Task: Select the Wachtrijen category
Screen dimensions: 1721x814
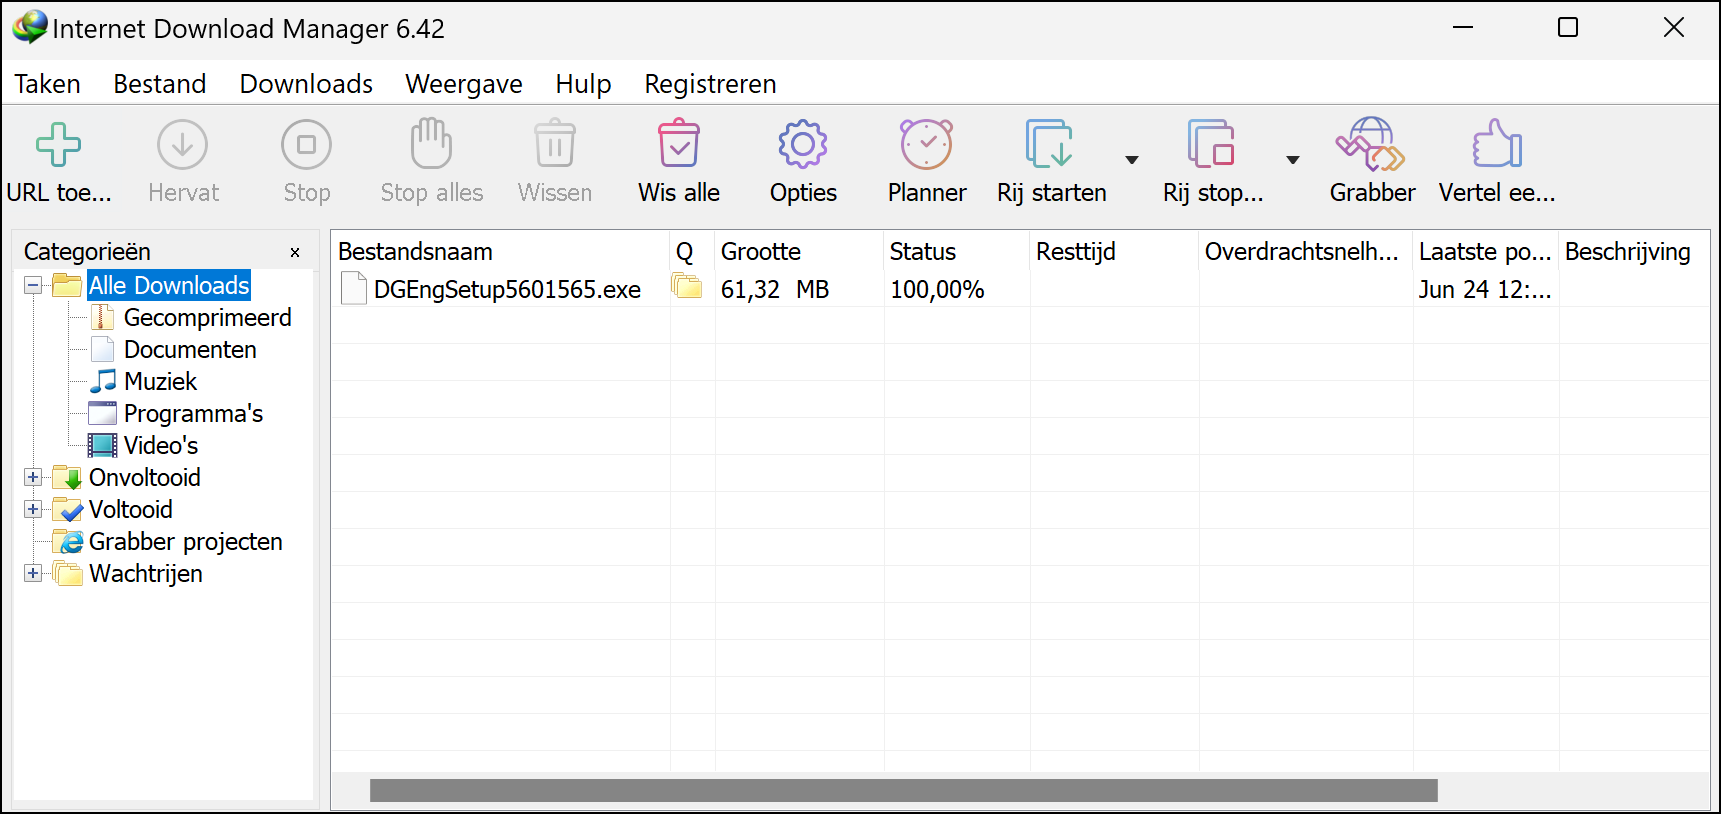Action: 145,574
